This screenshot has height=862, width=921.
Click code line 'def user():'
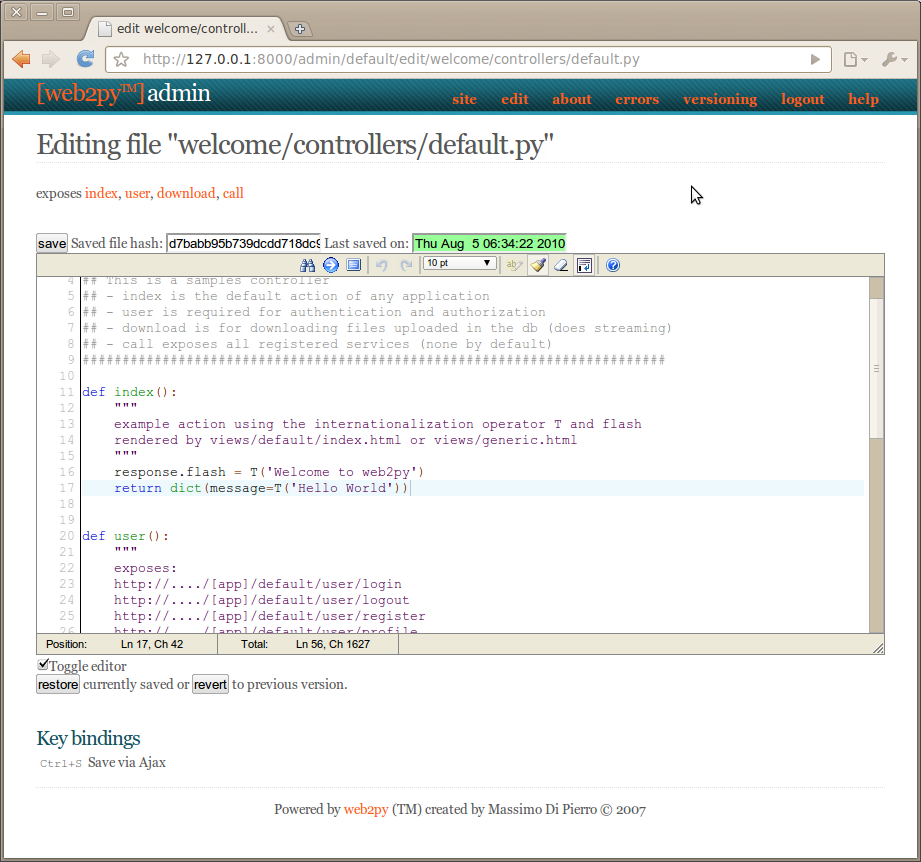[x=125, y=536]
